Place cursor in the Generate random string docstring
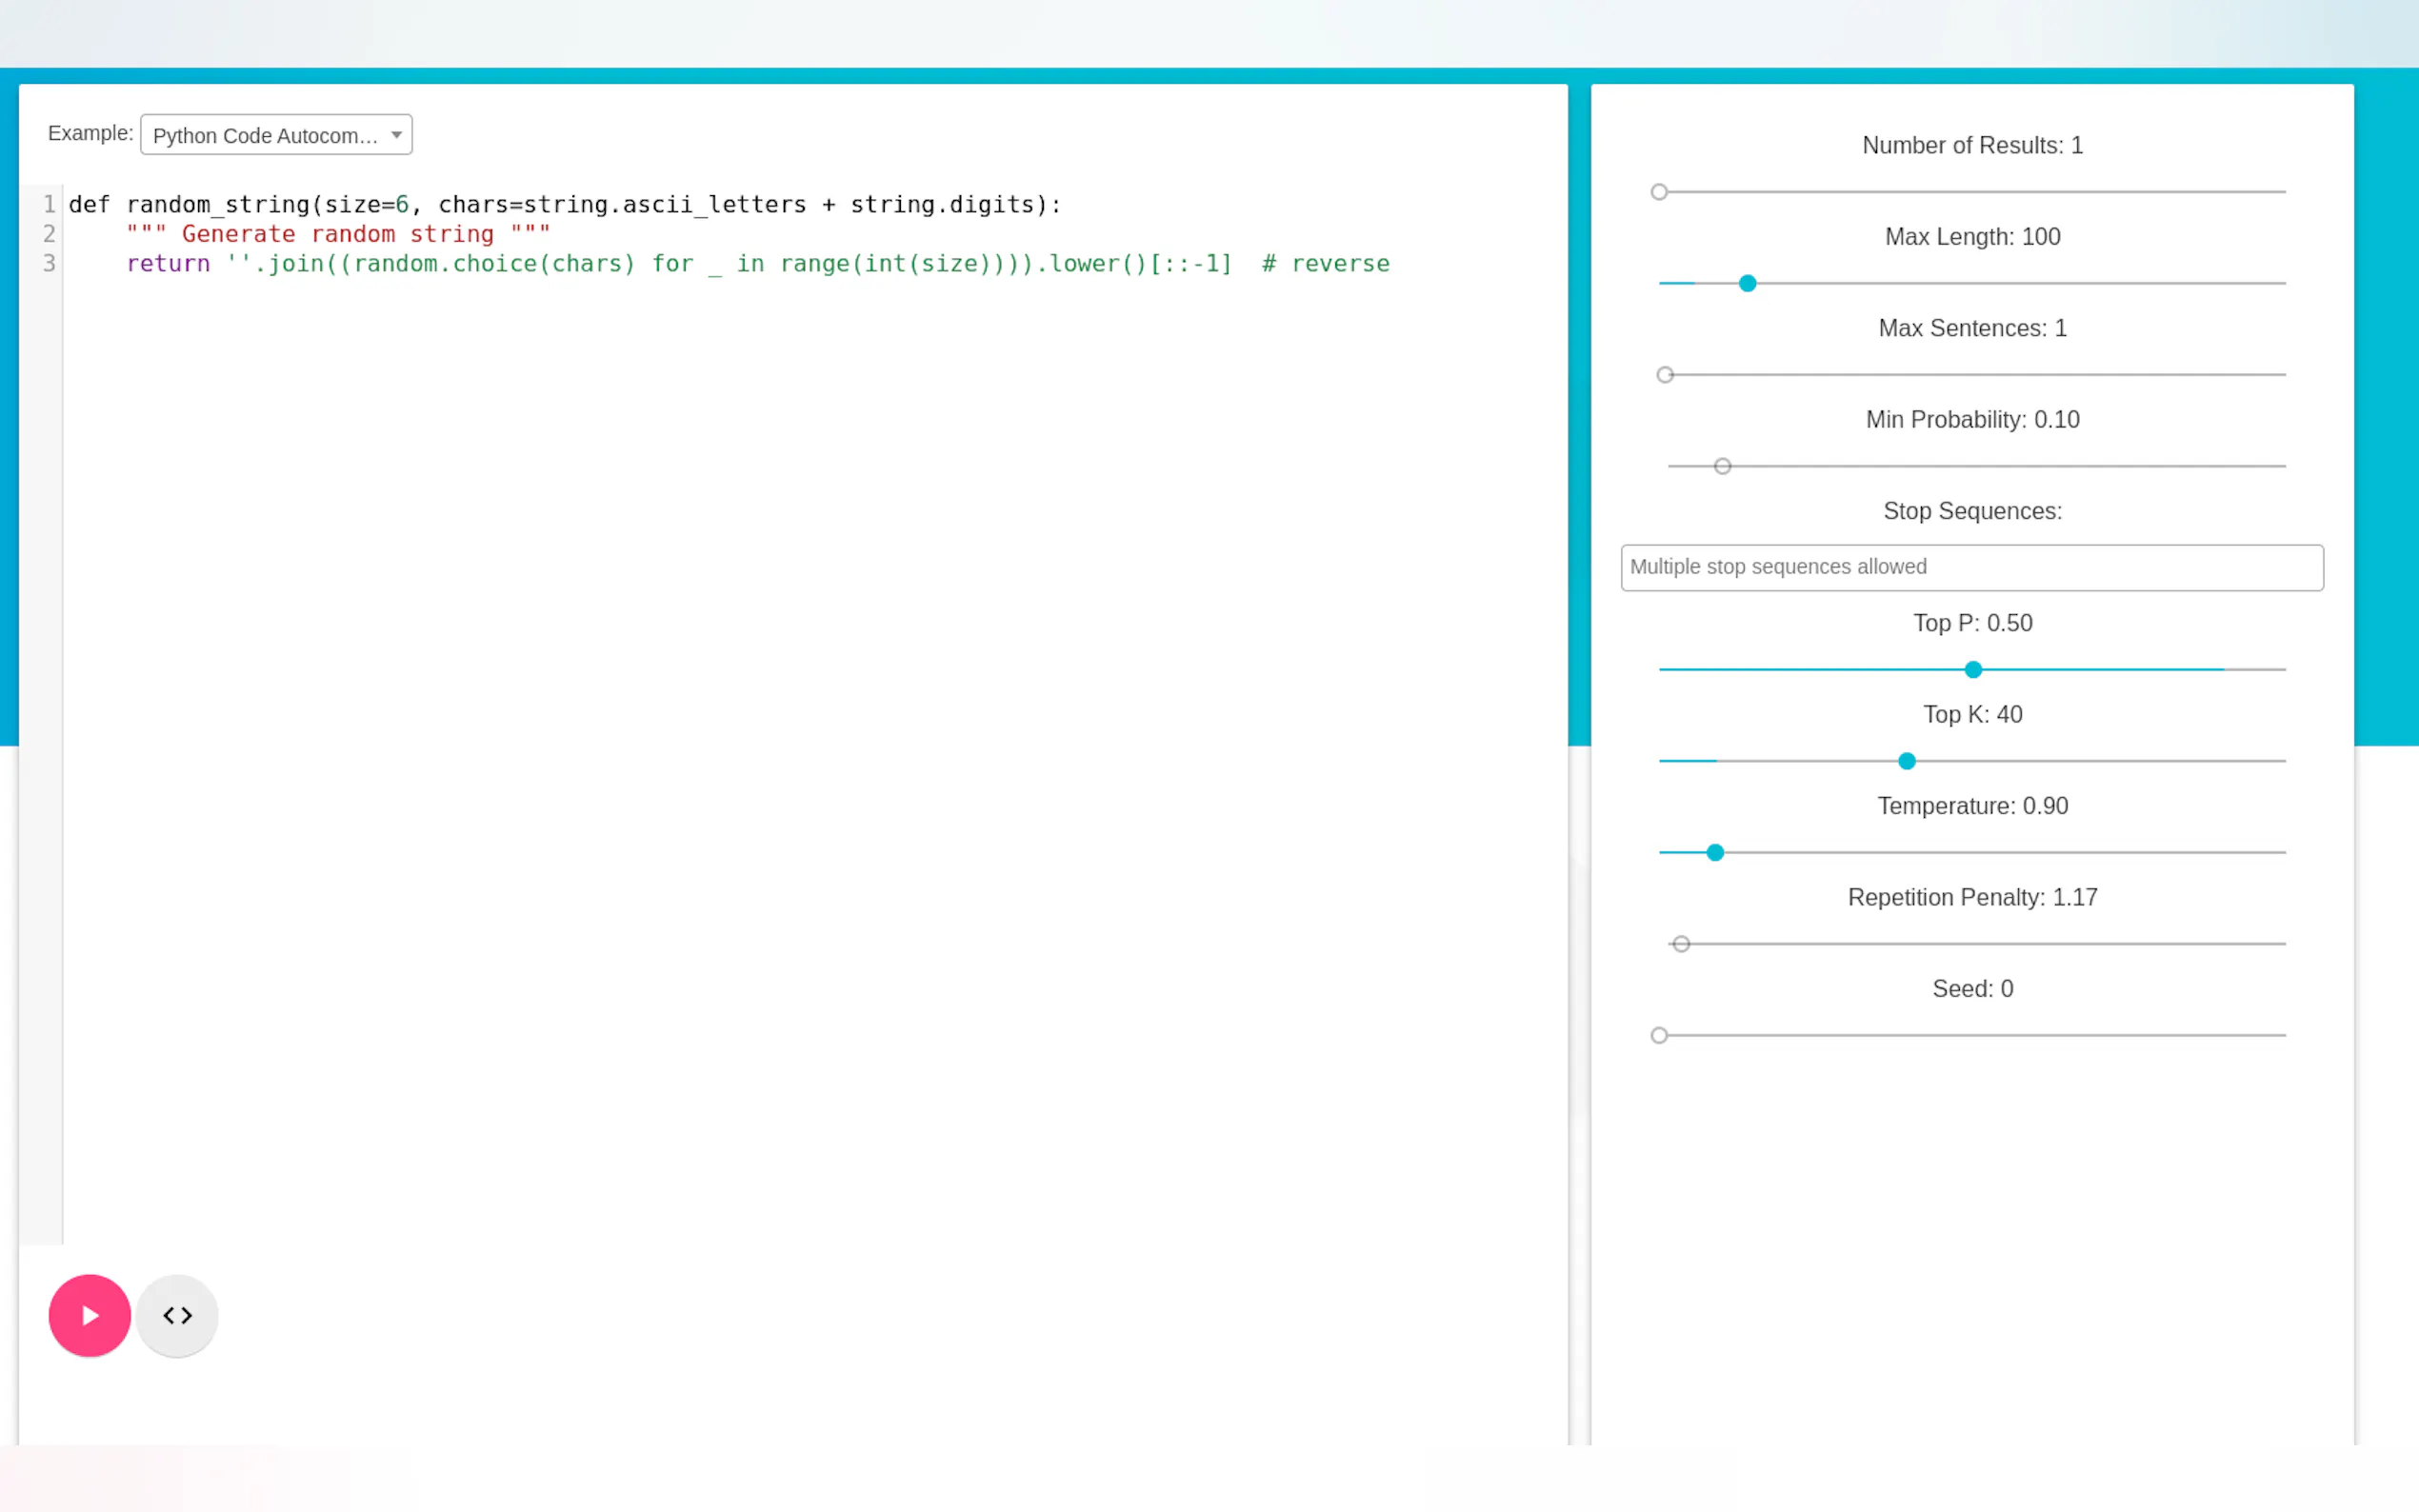The width and height of the screenshot is (2419, 1512). [x=338, y=234]
